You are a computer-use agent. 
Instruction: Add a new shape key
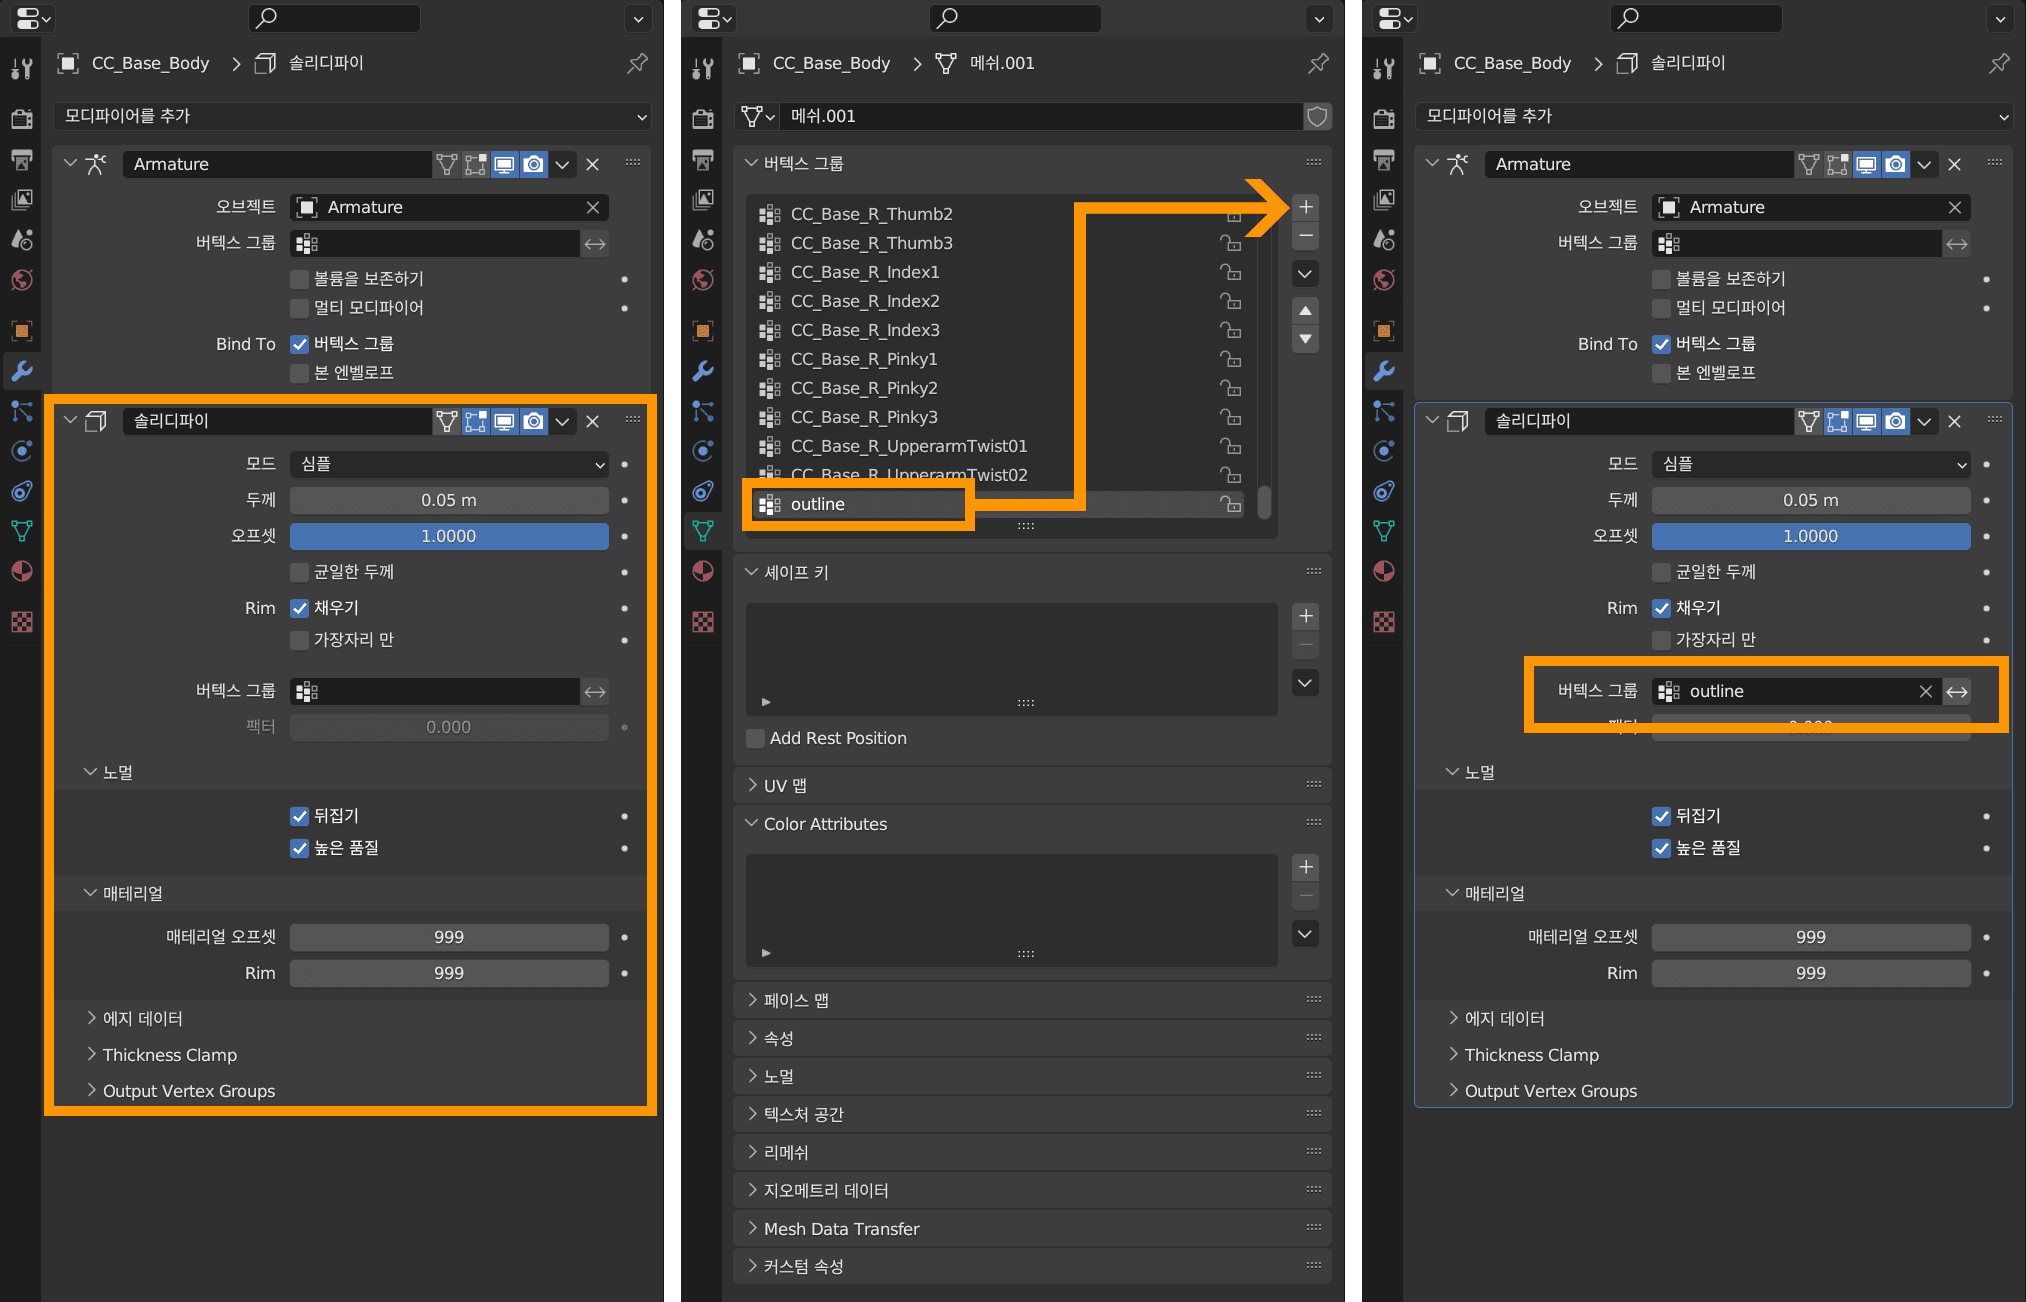(x=1305, y=616)
